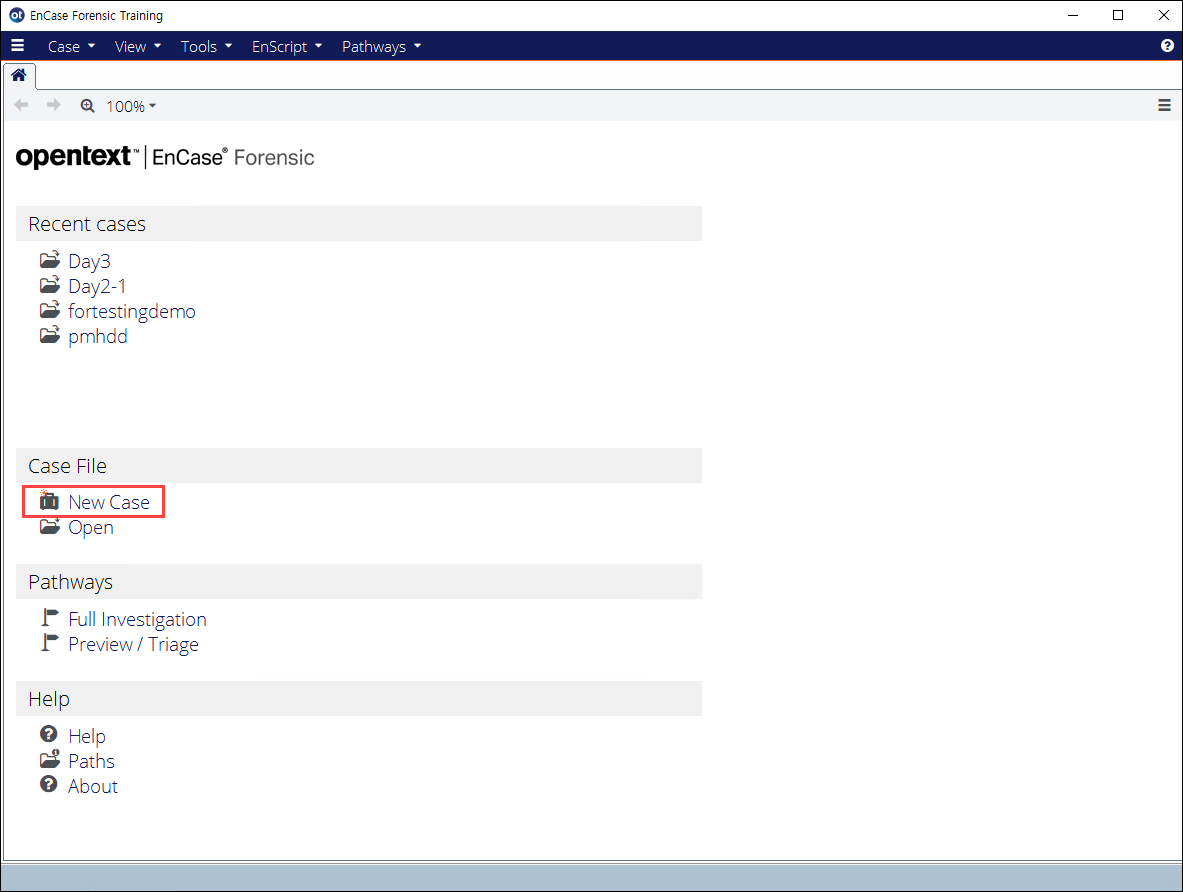Open the EnScript menu
The image size is (1183, 892).
tap(287, 46)
